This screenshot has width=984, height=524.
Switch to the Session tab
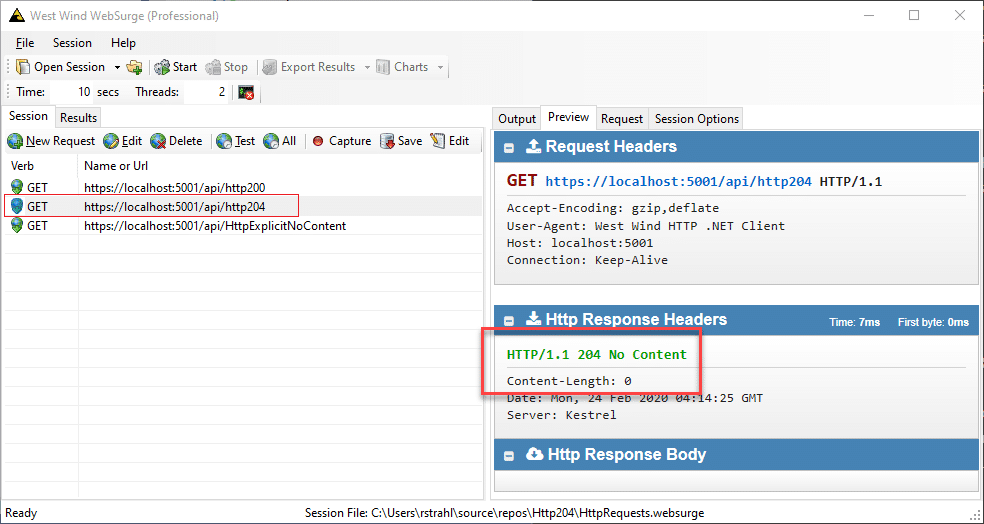pos(28,116)
